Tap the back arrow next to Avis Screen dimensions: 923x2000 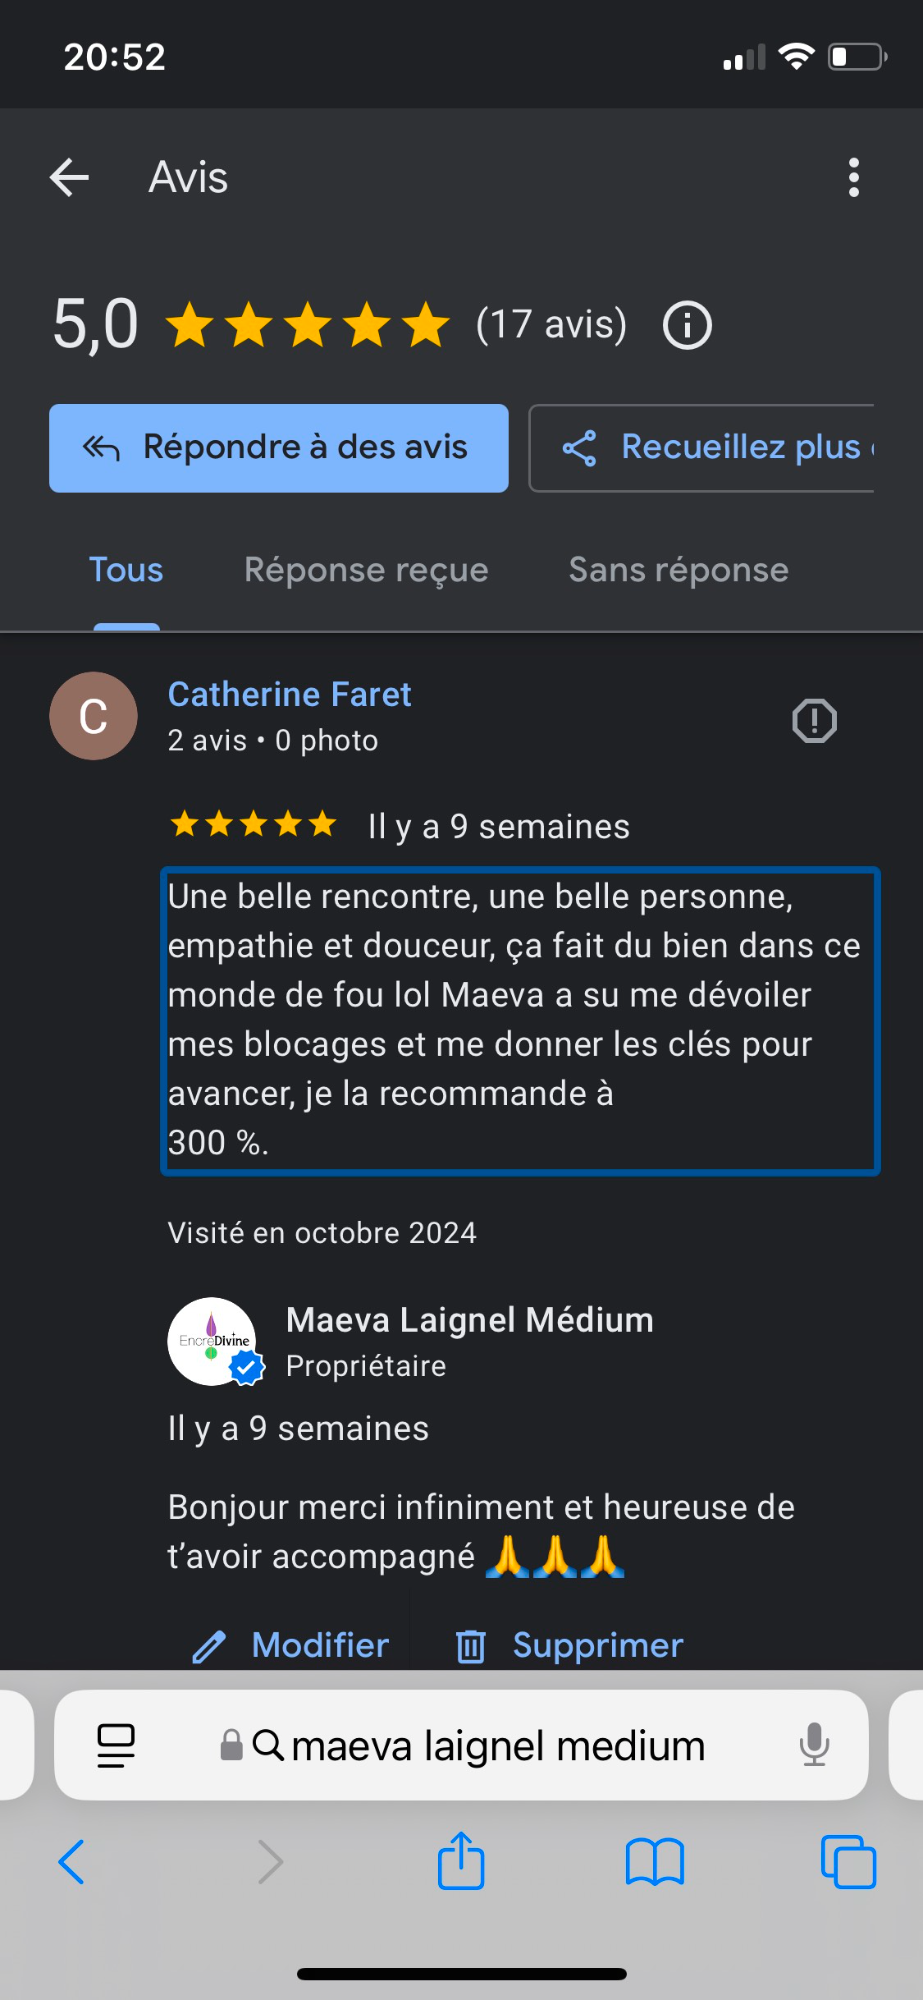pyautogui.click(x=70, y=178)
